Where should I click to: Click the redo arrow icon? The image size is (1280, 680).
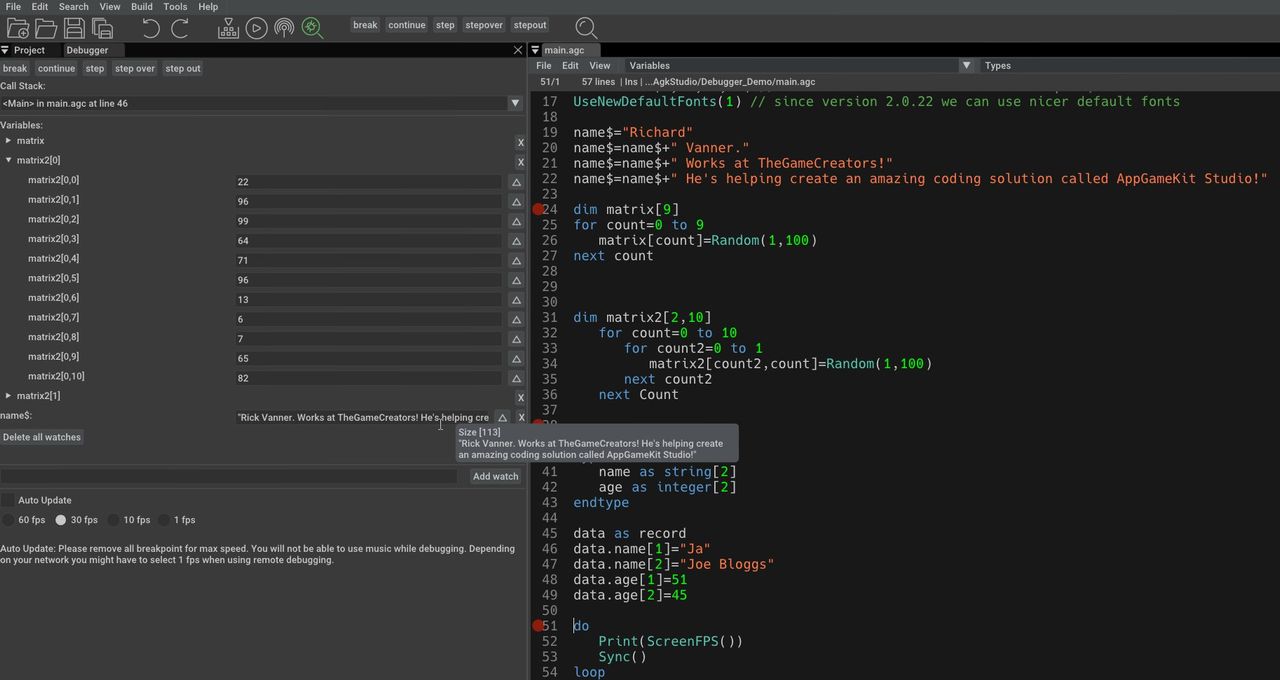(x=180, y=28)
